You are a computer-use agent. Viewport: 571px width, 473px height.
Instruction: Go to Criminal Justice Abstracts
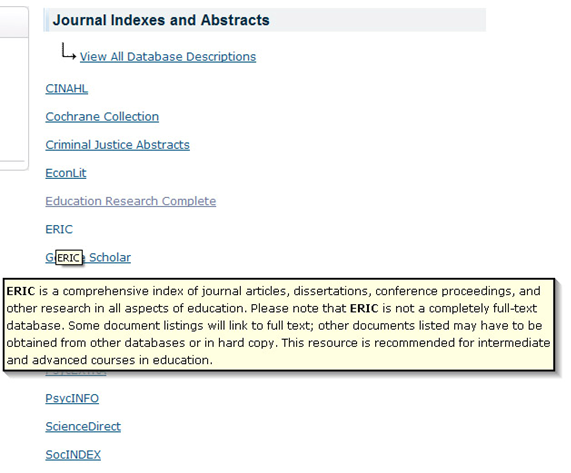[117, 145]
